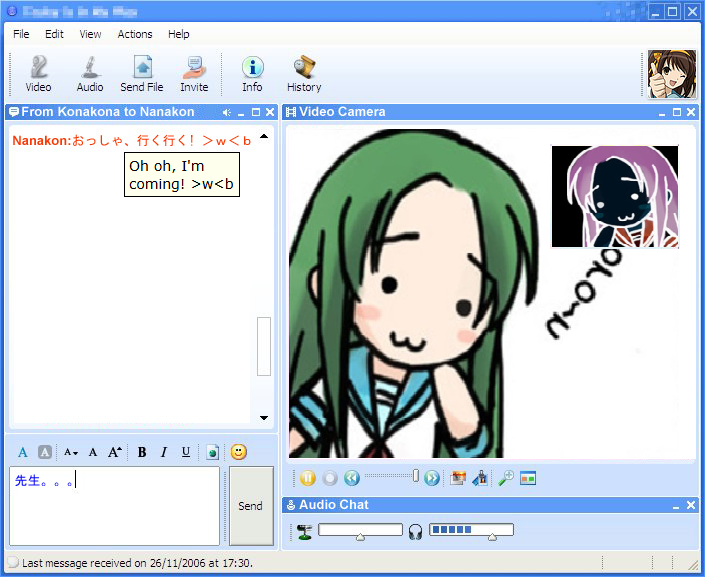Increase font size with larger A
This screenshot has width=705, height=577.
pos(115,452)
